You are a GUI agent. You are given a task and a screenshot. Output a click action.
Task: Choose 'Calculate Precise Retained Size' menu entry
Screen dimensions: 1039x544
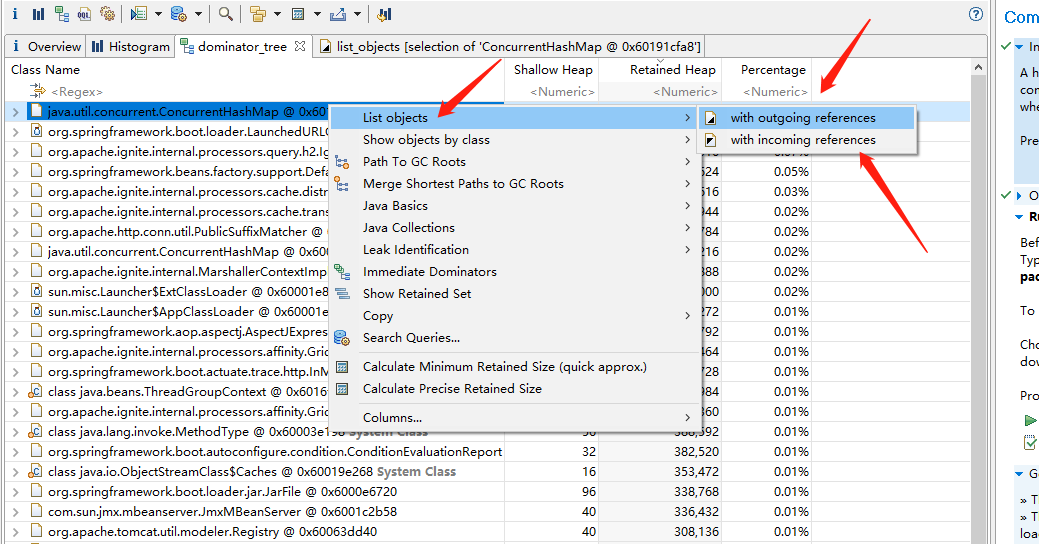tap(451, 389)
